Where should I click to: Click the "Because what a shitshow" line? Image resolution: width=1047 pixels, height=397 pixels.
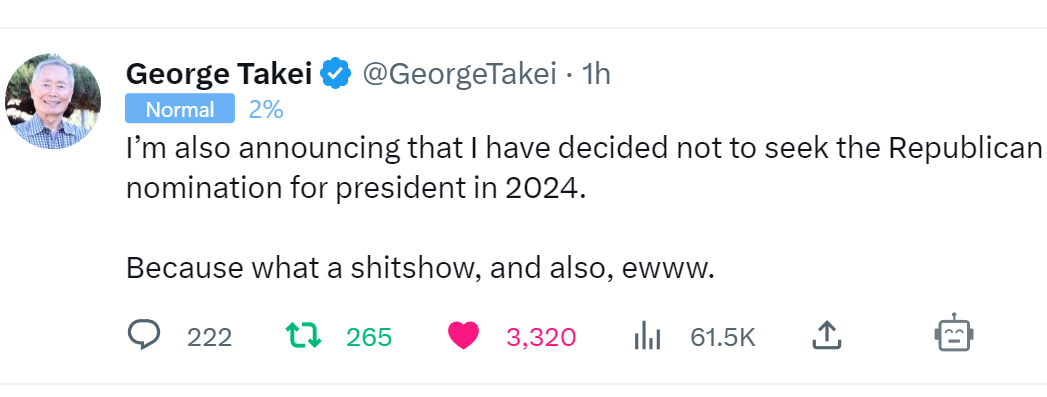(x=421, y=268)
